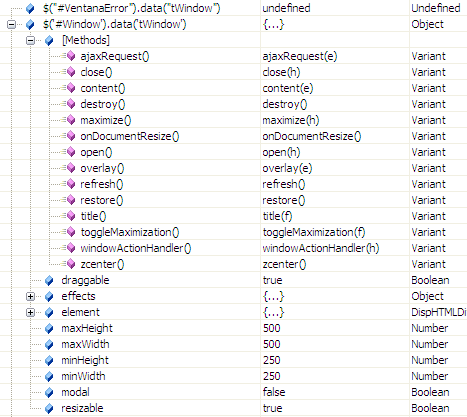The width and height of the screenshot is (467, 417).
Task: Select the windowActionHandler() method row
Action: tap(233, 248)
